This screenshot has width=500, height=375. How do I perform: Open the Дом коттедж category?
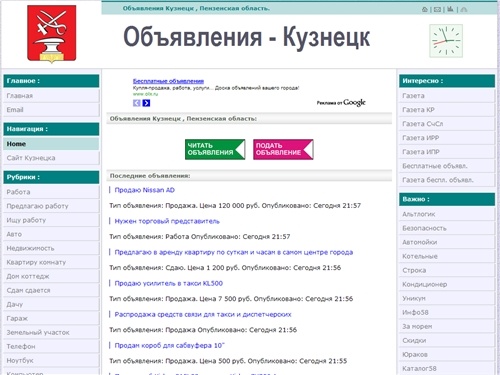pos(51,276)
